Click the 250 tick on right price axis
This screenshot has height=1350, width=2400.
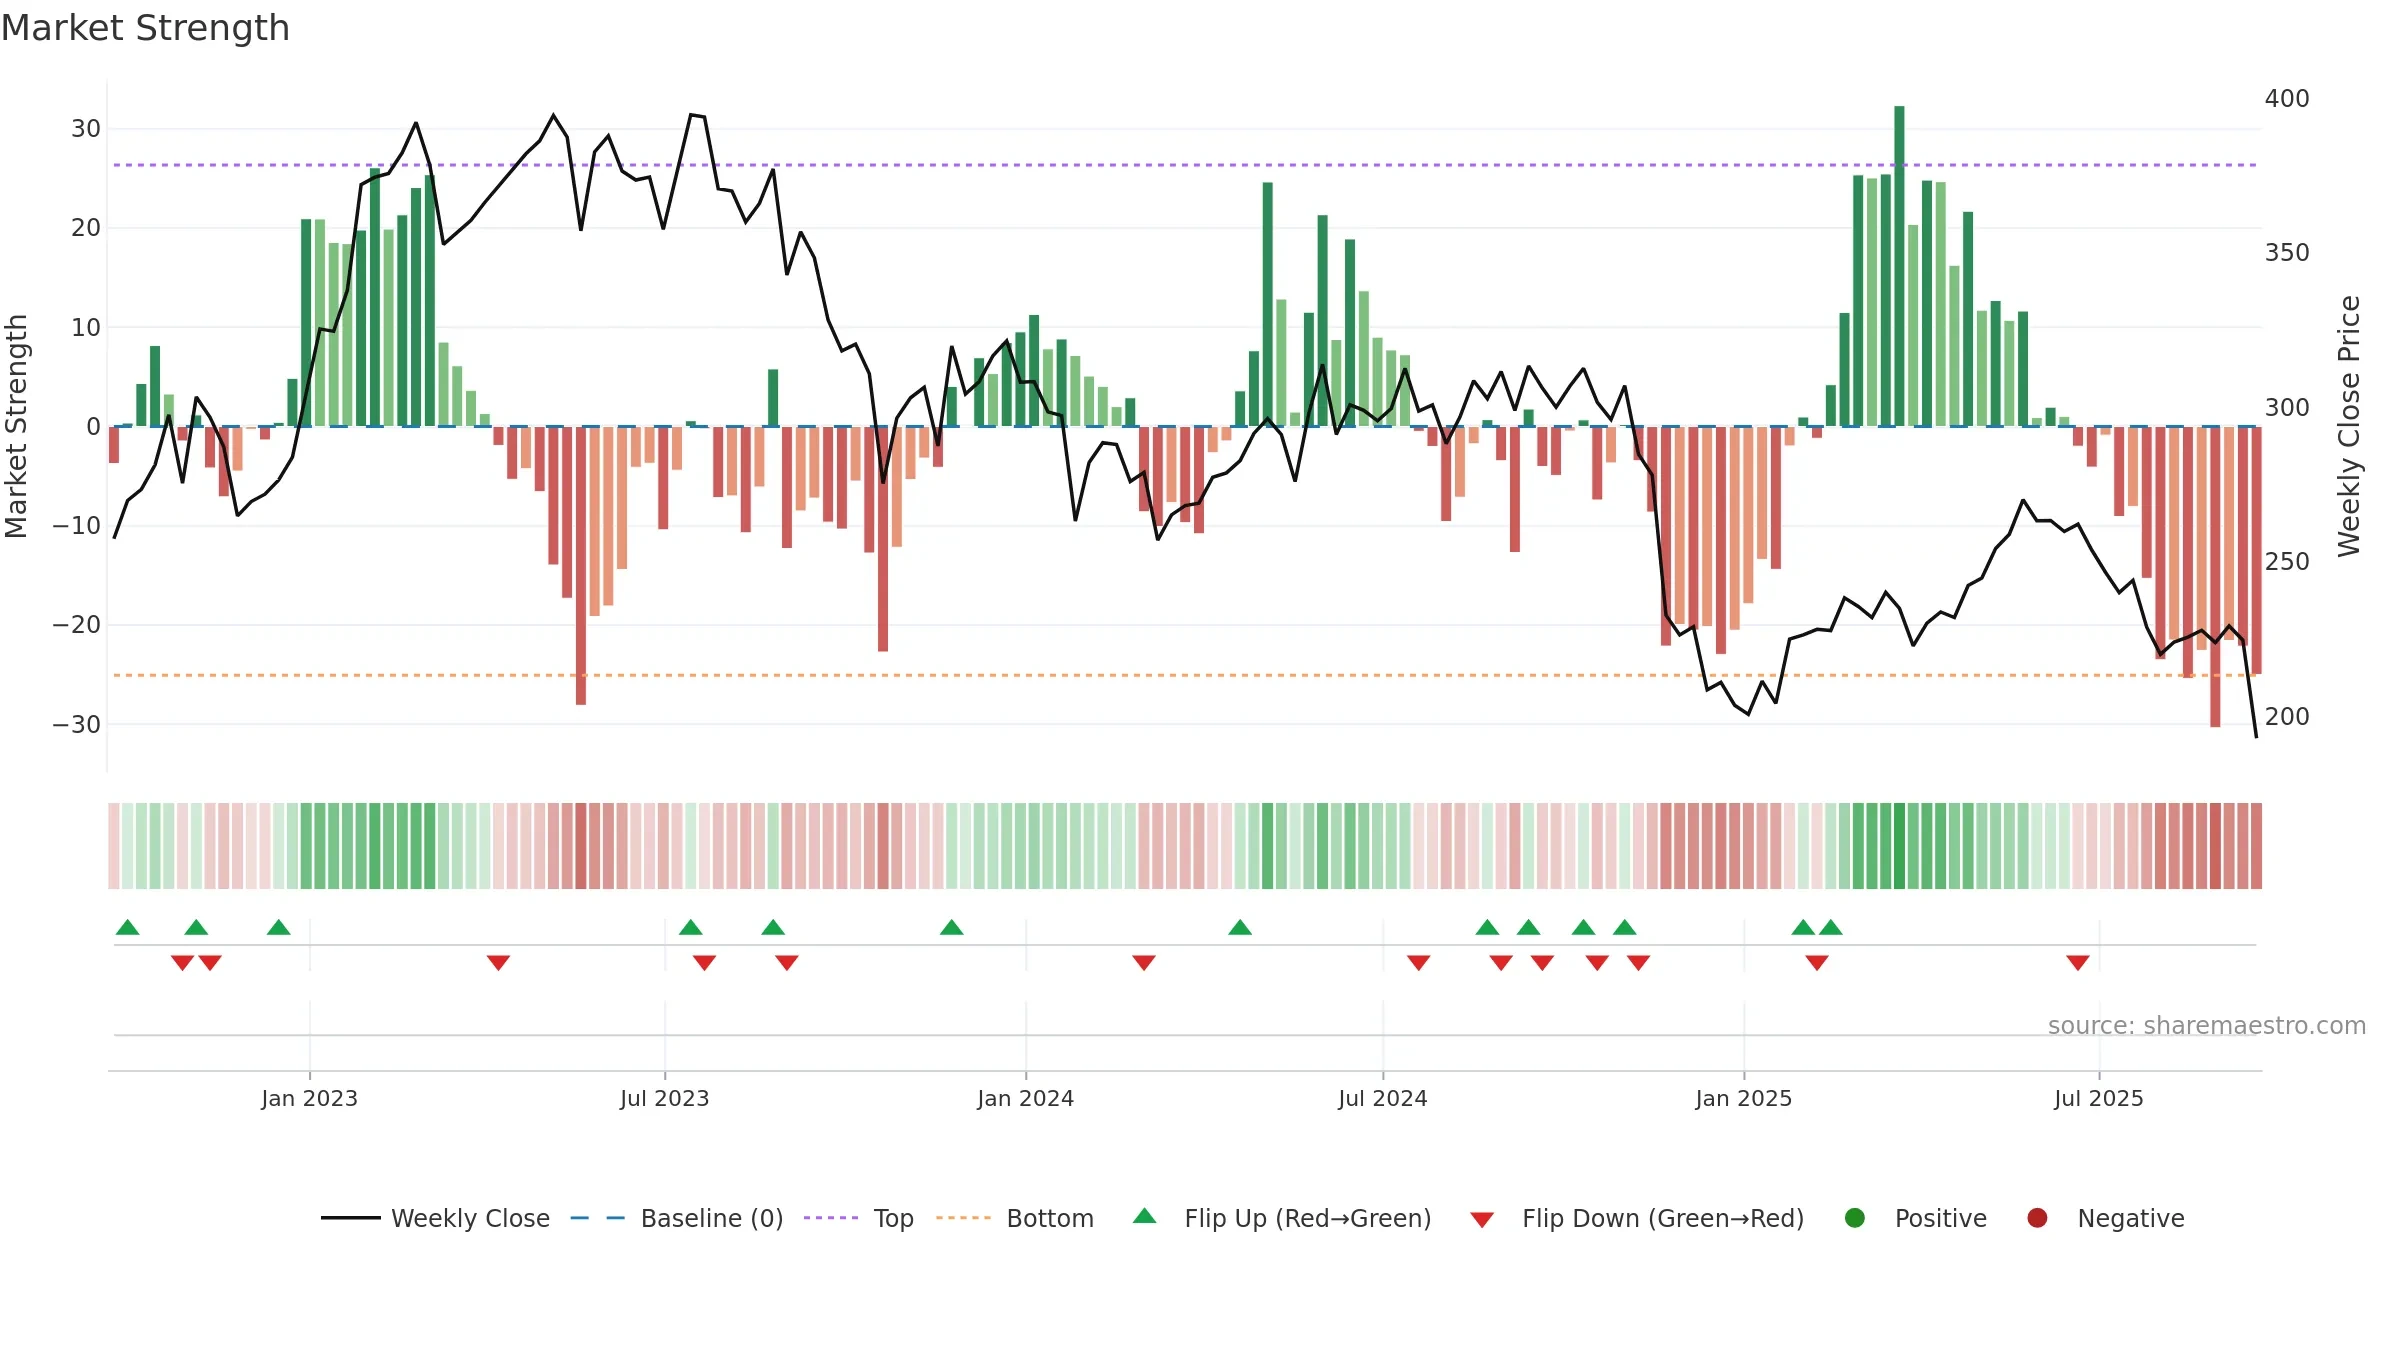pyautogui.click(x=2287, y=562)
